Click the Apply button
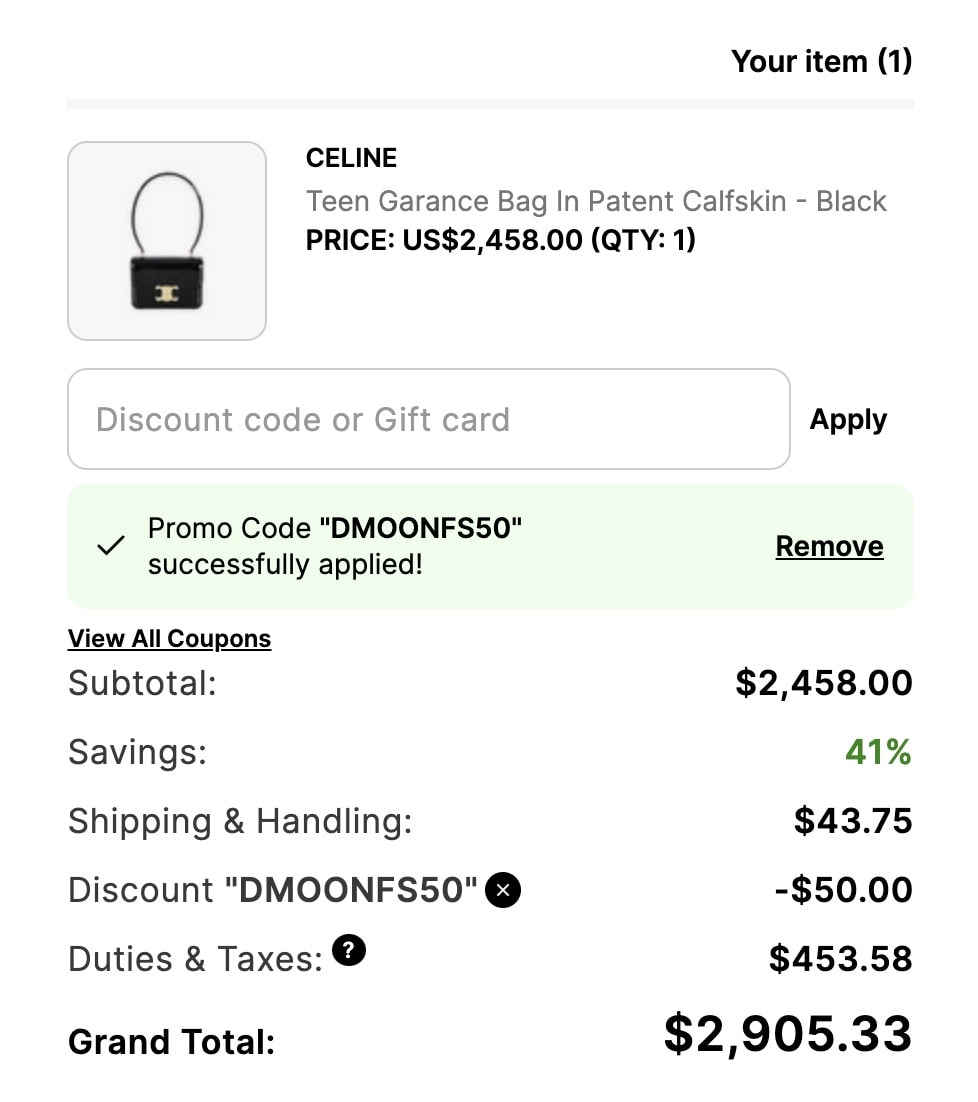This screenshot has width=978, height=1102. coord(848,419)
